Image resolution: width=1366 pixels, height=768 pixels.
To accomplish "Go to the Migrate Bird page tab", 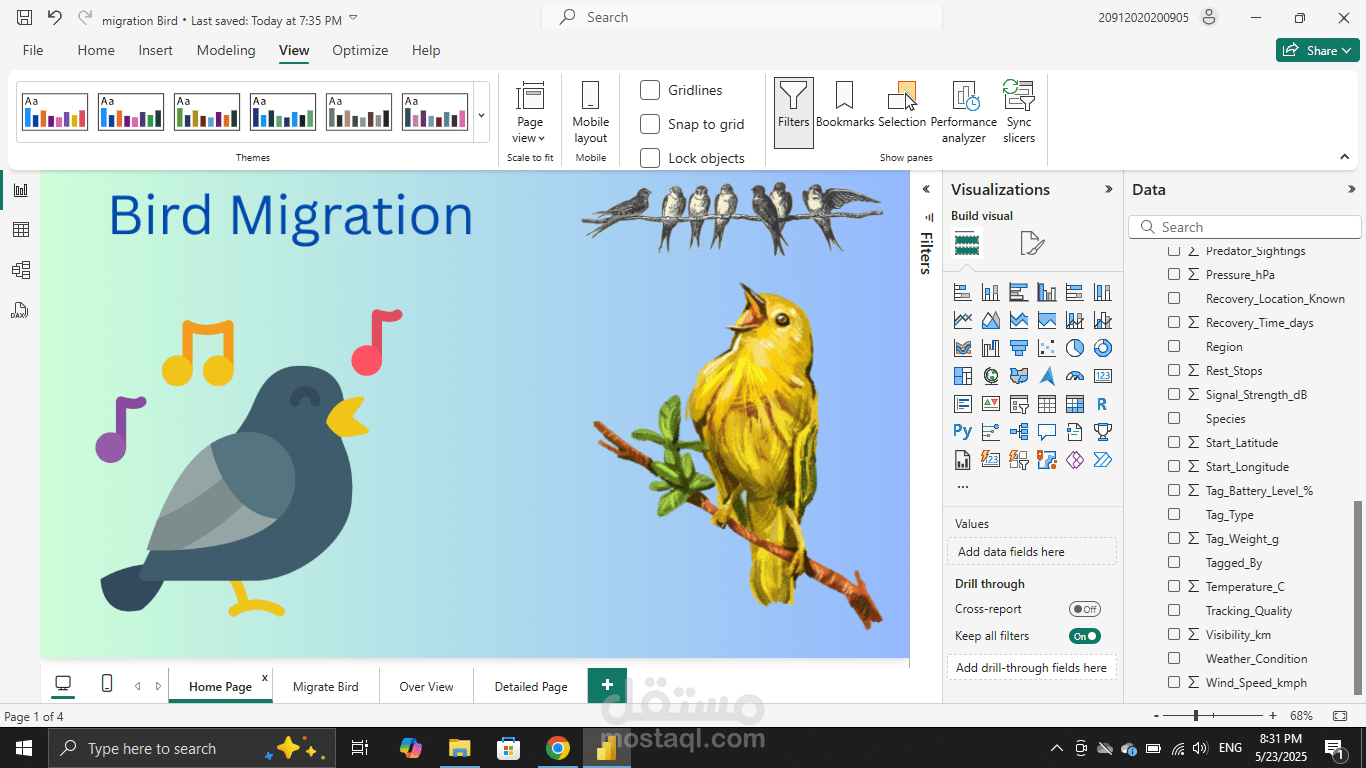I will (x=326, y=687).
